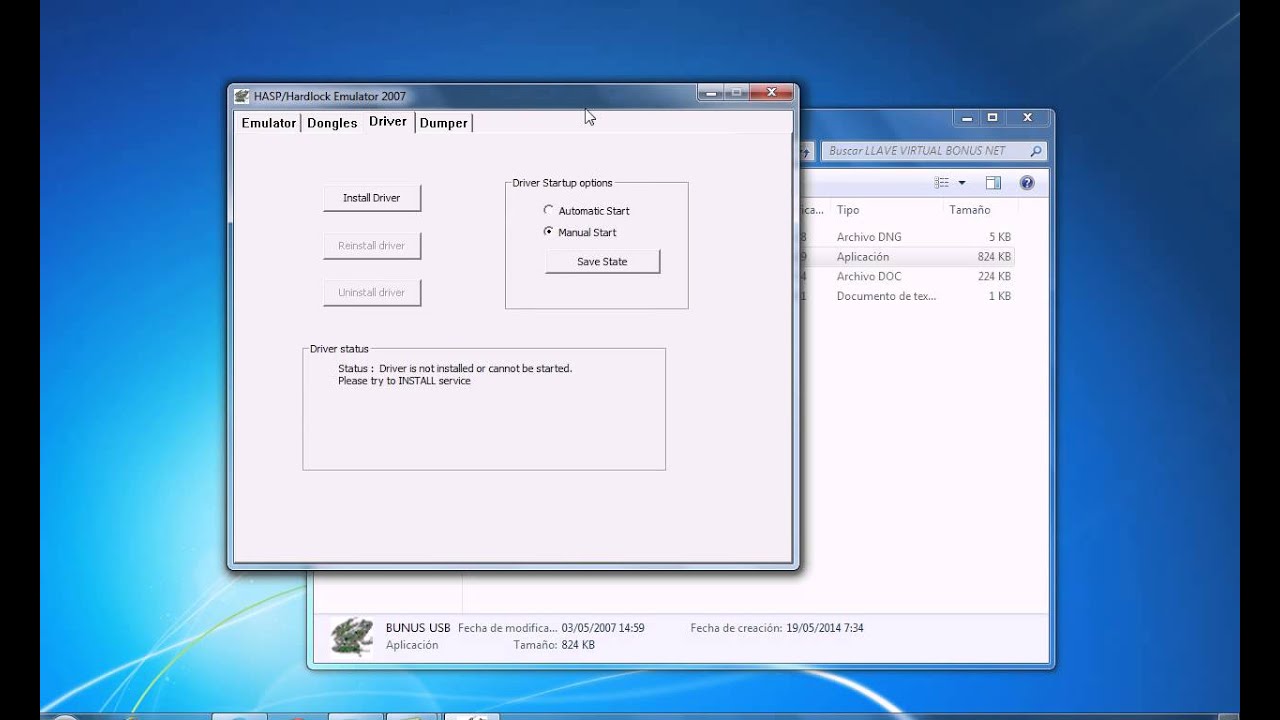
Task: Change view with the Explorer view icon
Action: tap(941, 183)
